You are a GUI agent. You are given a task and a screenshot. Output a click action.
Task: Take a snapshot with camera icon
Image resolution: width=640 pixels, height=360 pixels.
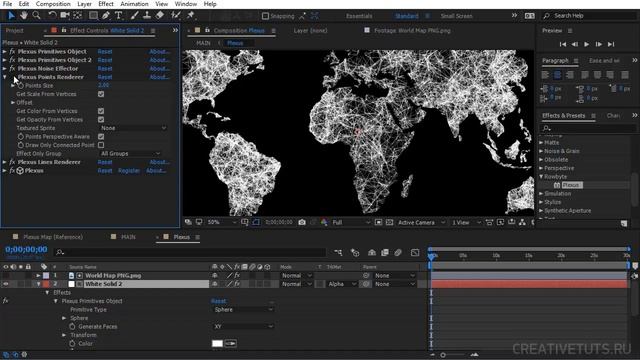[302, 222]
